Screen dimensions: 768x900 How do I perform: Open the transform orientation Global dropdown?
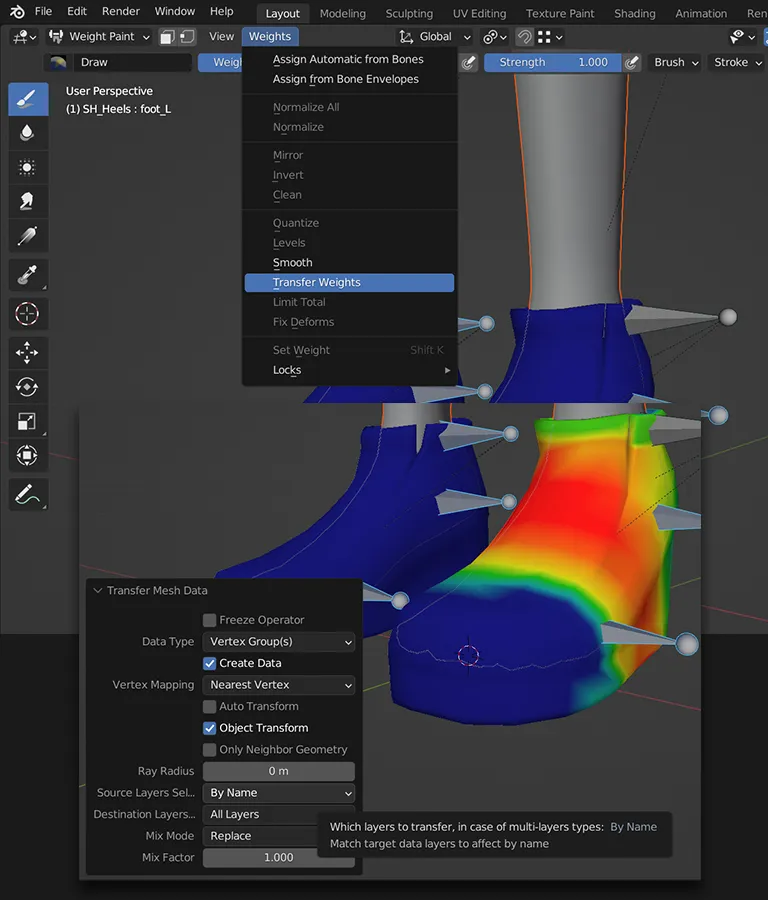(435, 37)
